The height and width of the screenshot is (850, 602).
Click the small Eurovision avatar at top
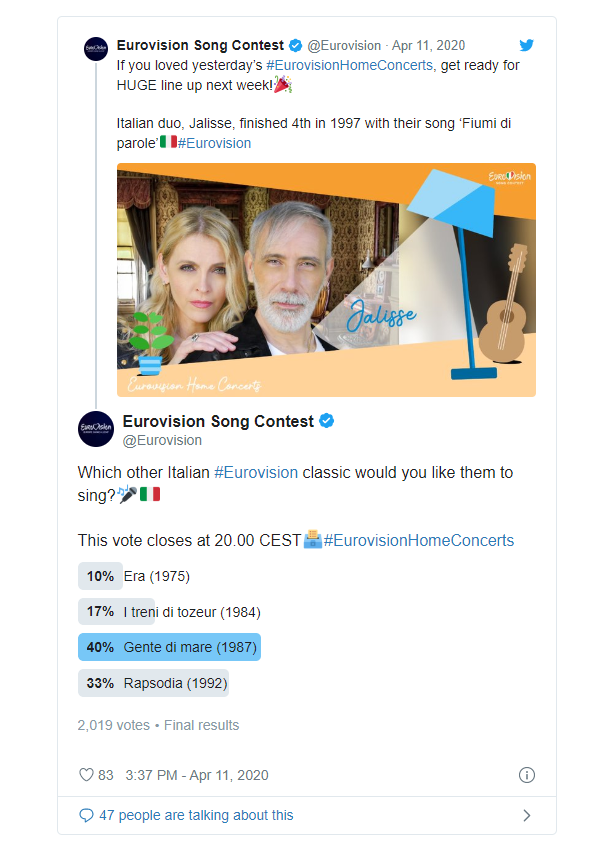[96, 49]
